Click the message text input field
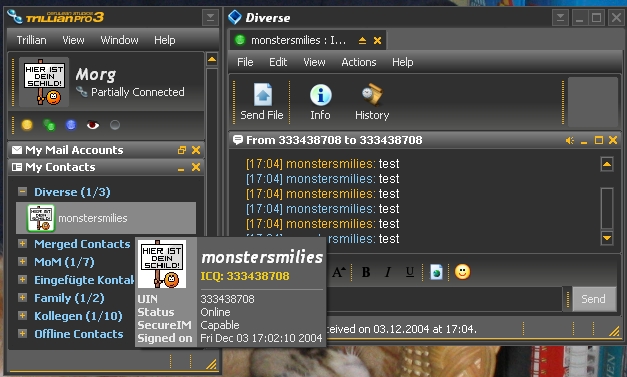This screenshot has height=377, width=627. click(444, 299)
